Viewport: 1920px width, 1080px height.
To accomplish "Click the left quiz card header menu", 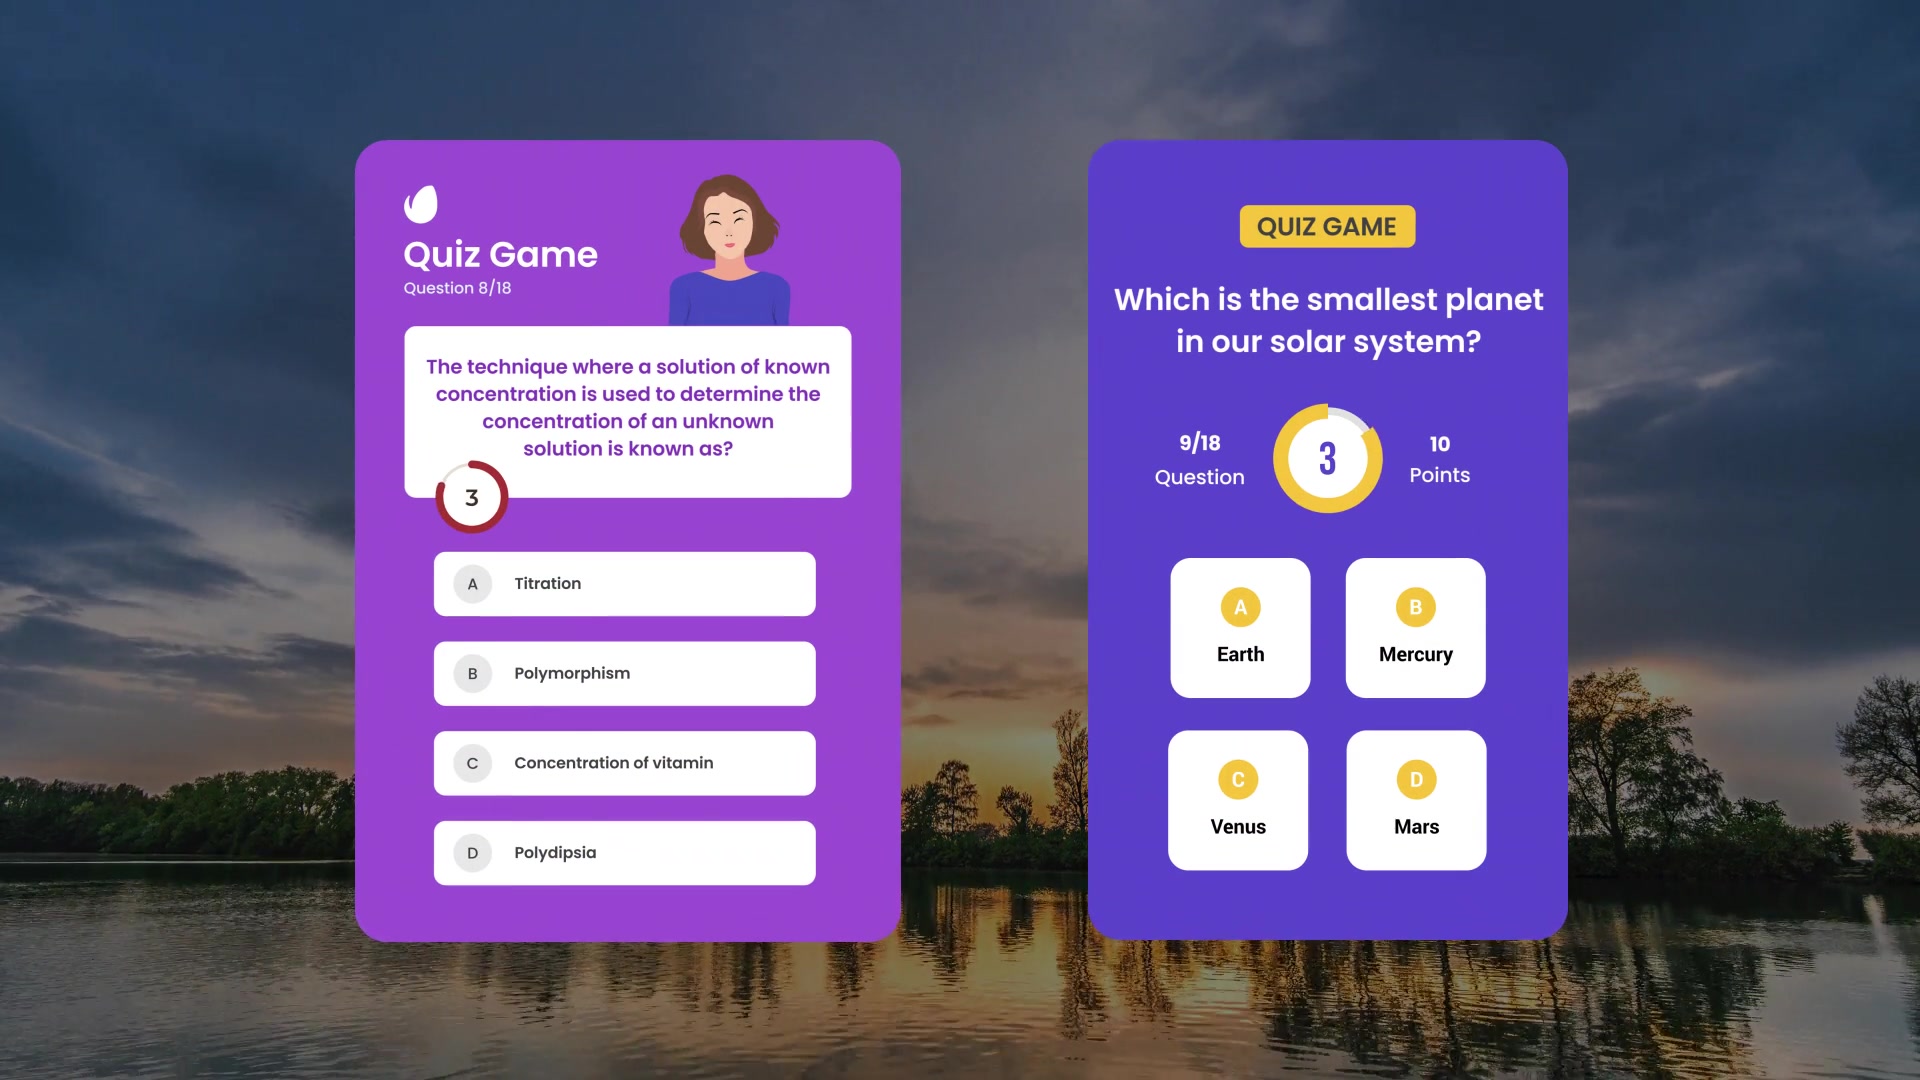I will (x=421, y=203).
